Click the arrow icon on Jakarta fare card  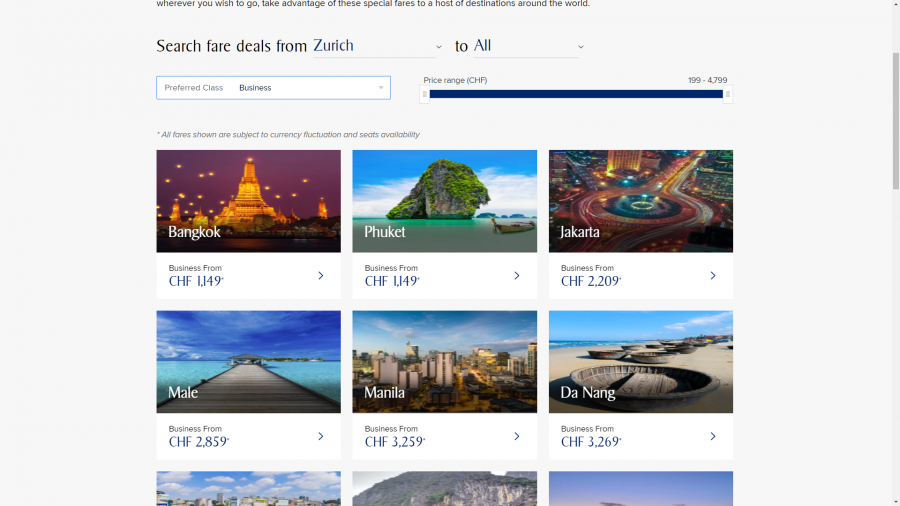coord(713,276)
